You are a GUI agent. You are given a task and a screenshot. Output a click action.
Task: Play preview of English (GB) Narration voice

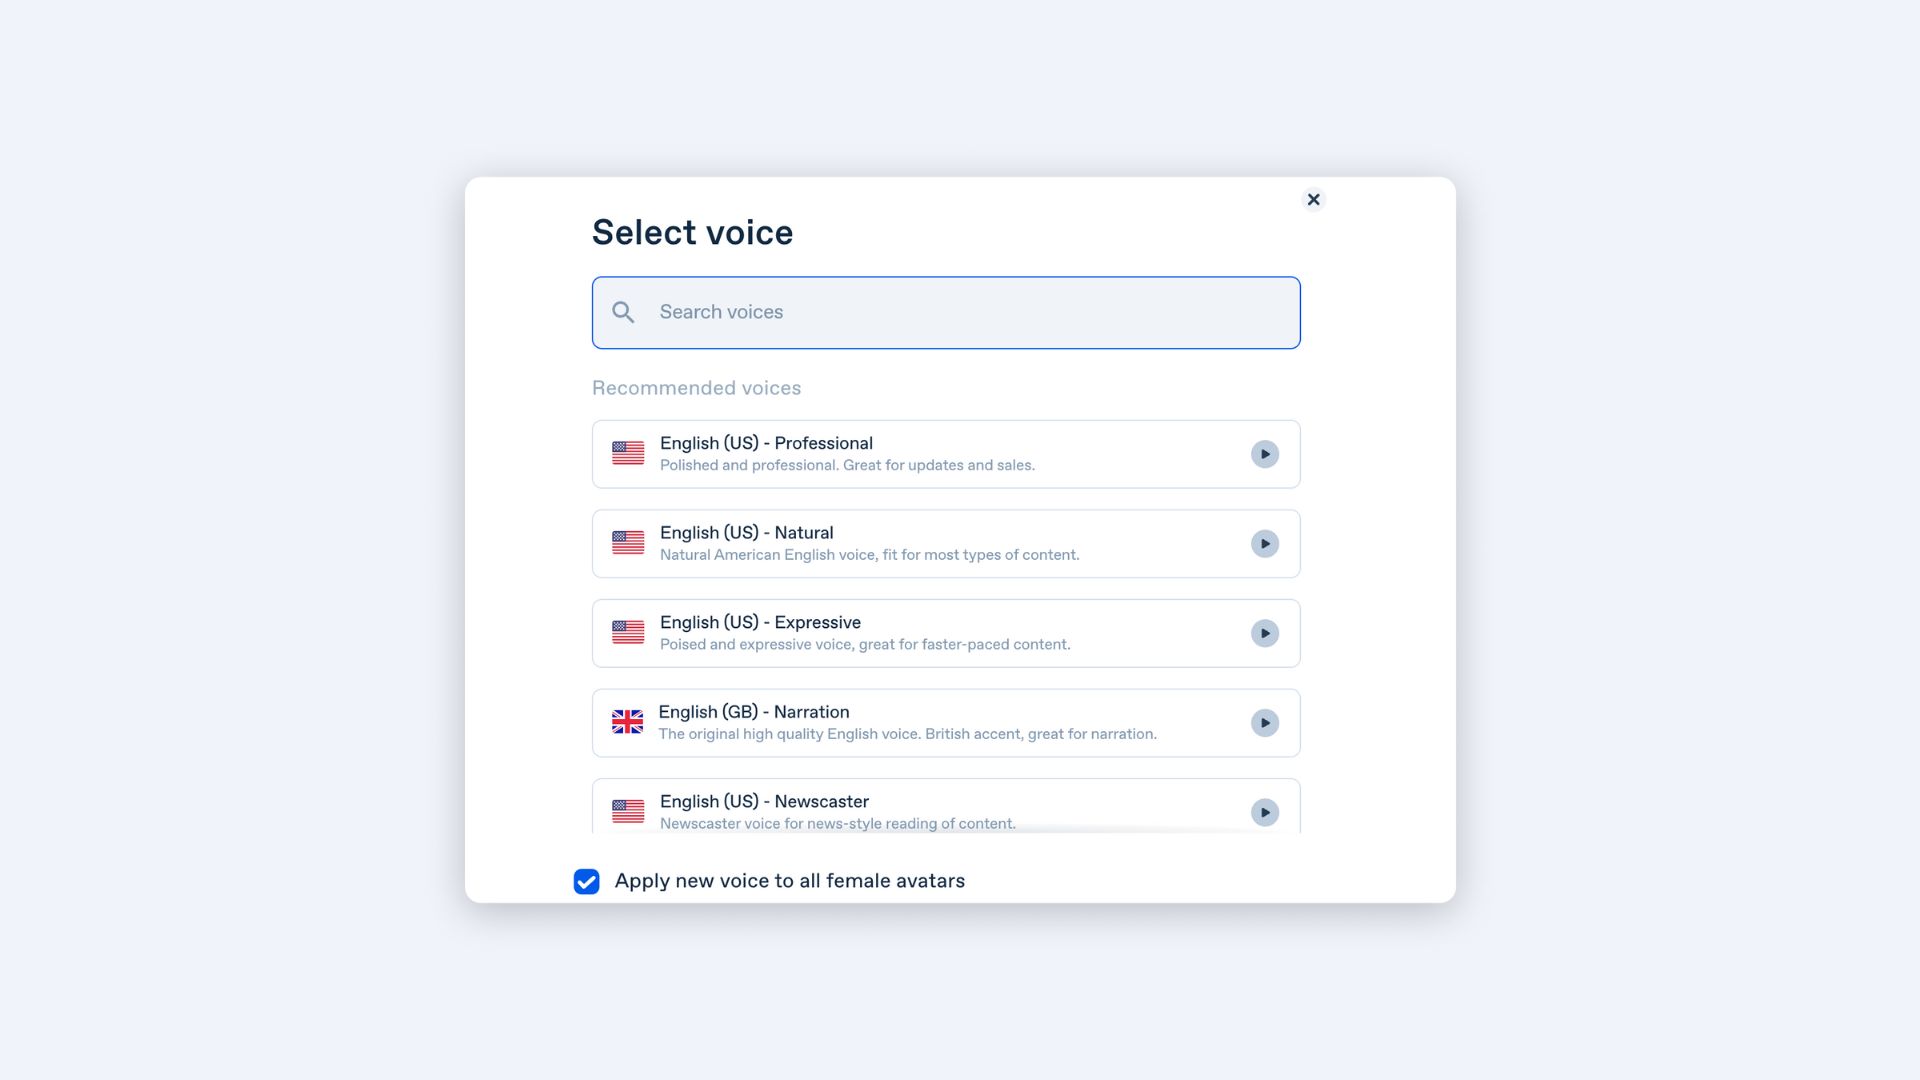pyautogui.click(x=1265, y=723)
